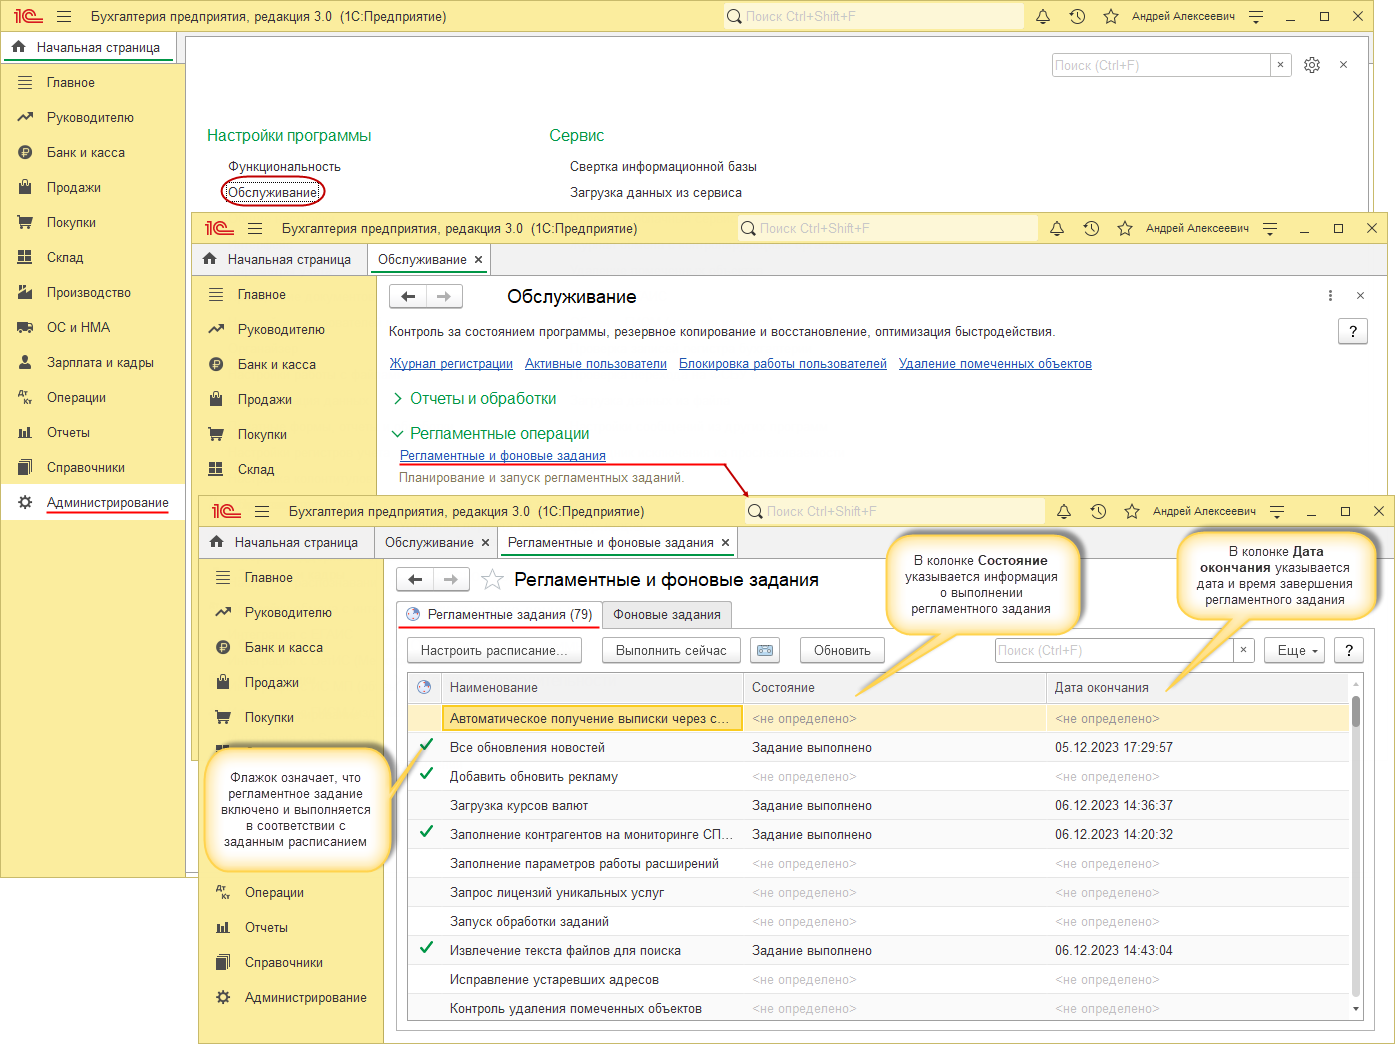Open Отчеты in front window sidebar
Viewport: 1396px width, 1045px height.
tap(266, 927)
